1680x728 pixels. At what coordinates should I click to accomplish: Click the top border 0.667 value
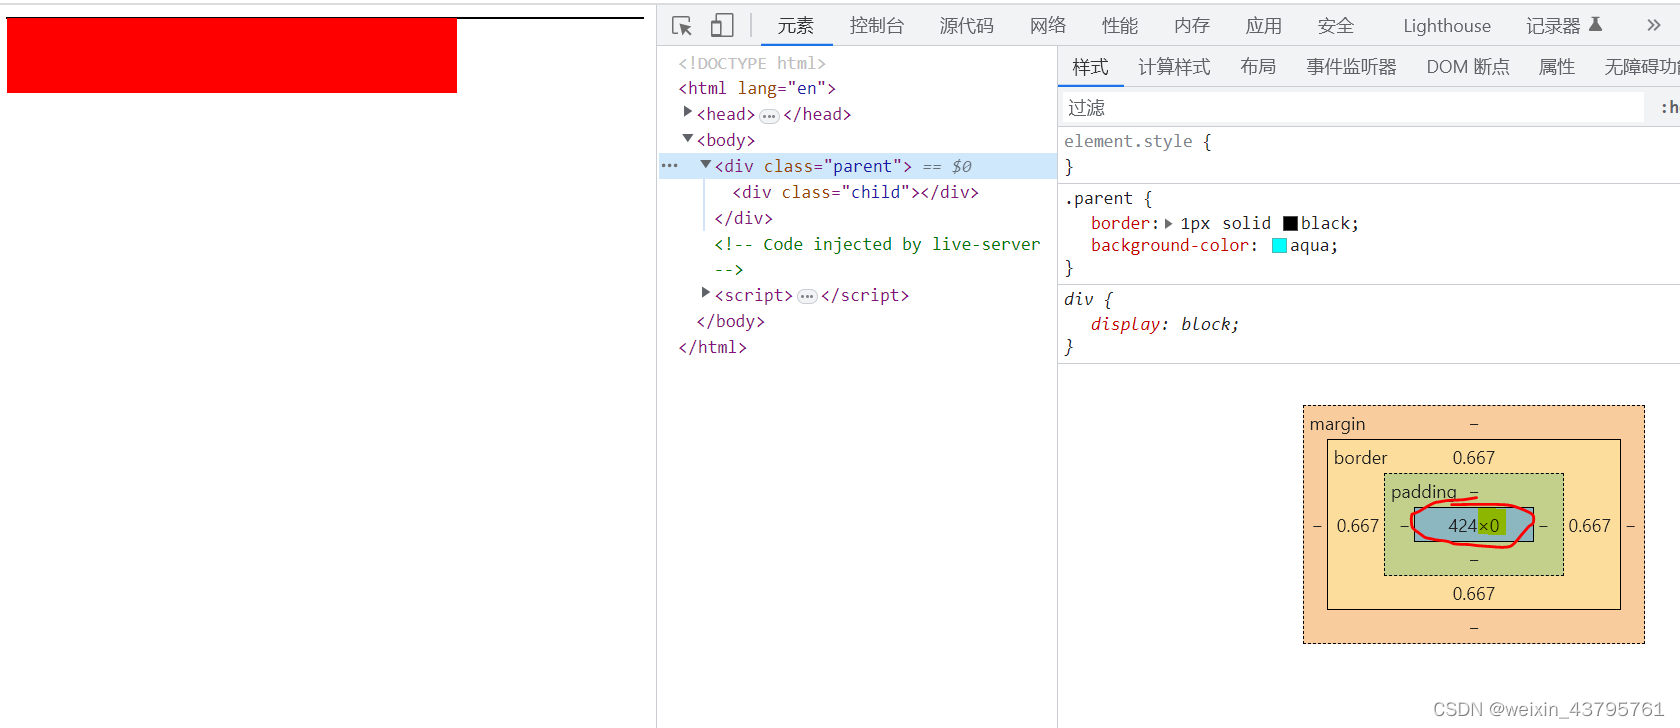1474,458
